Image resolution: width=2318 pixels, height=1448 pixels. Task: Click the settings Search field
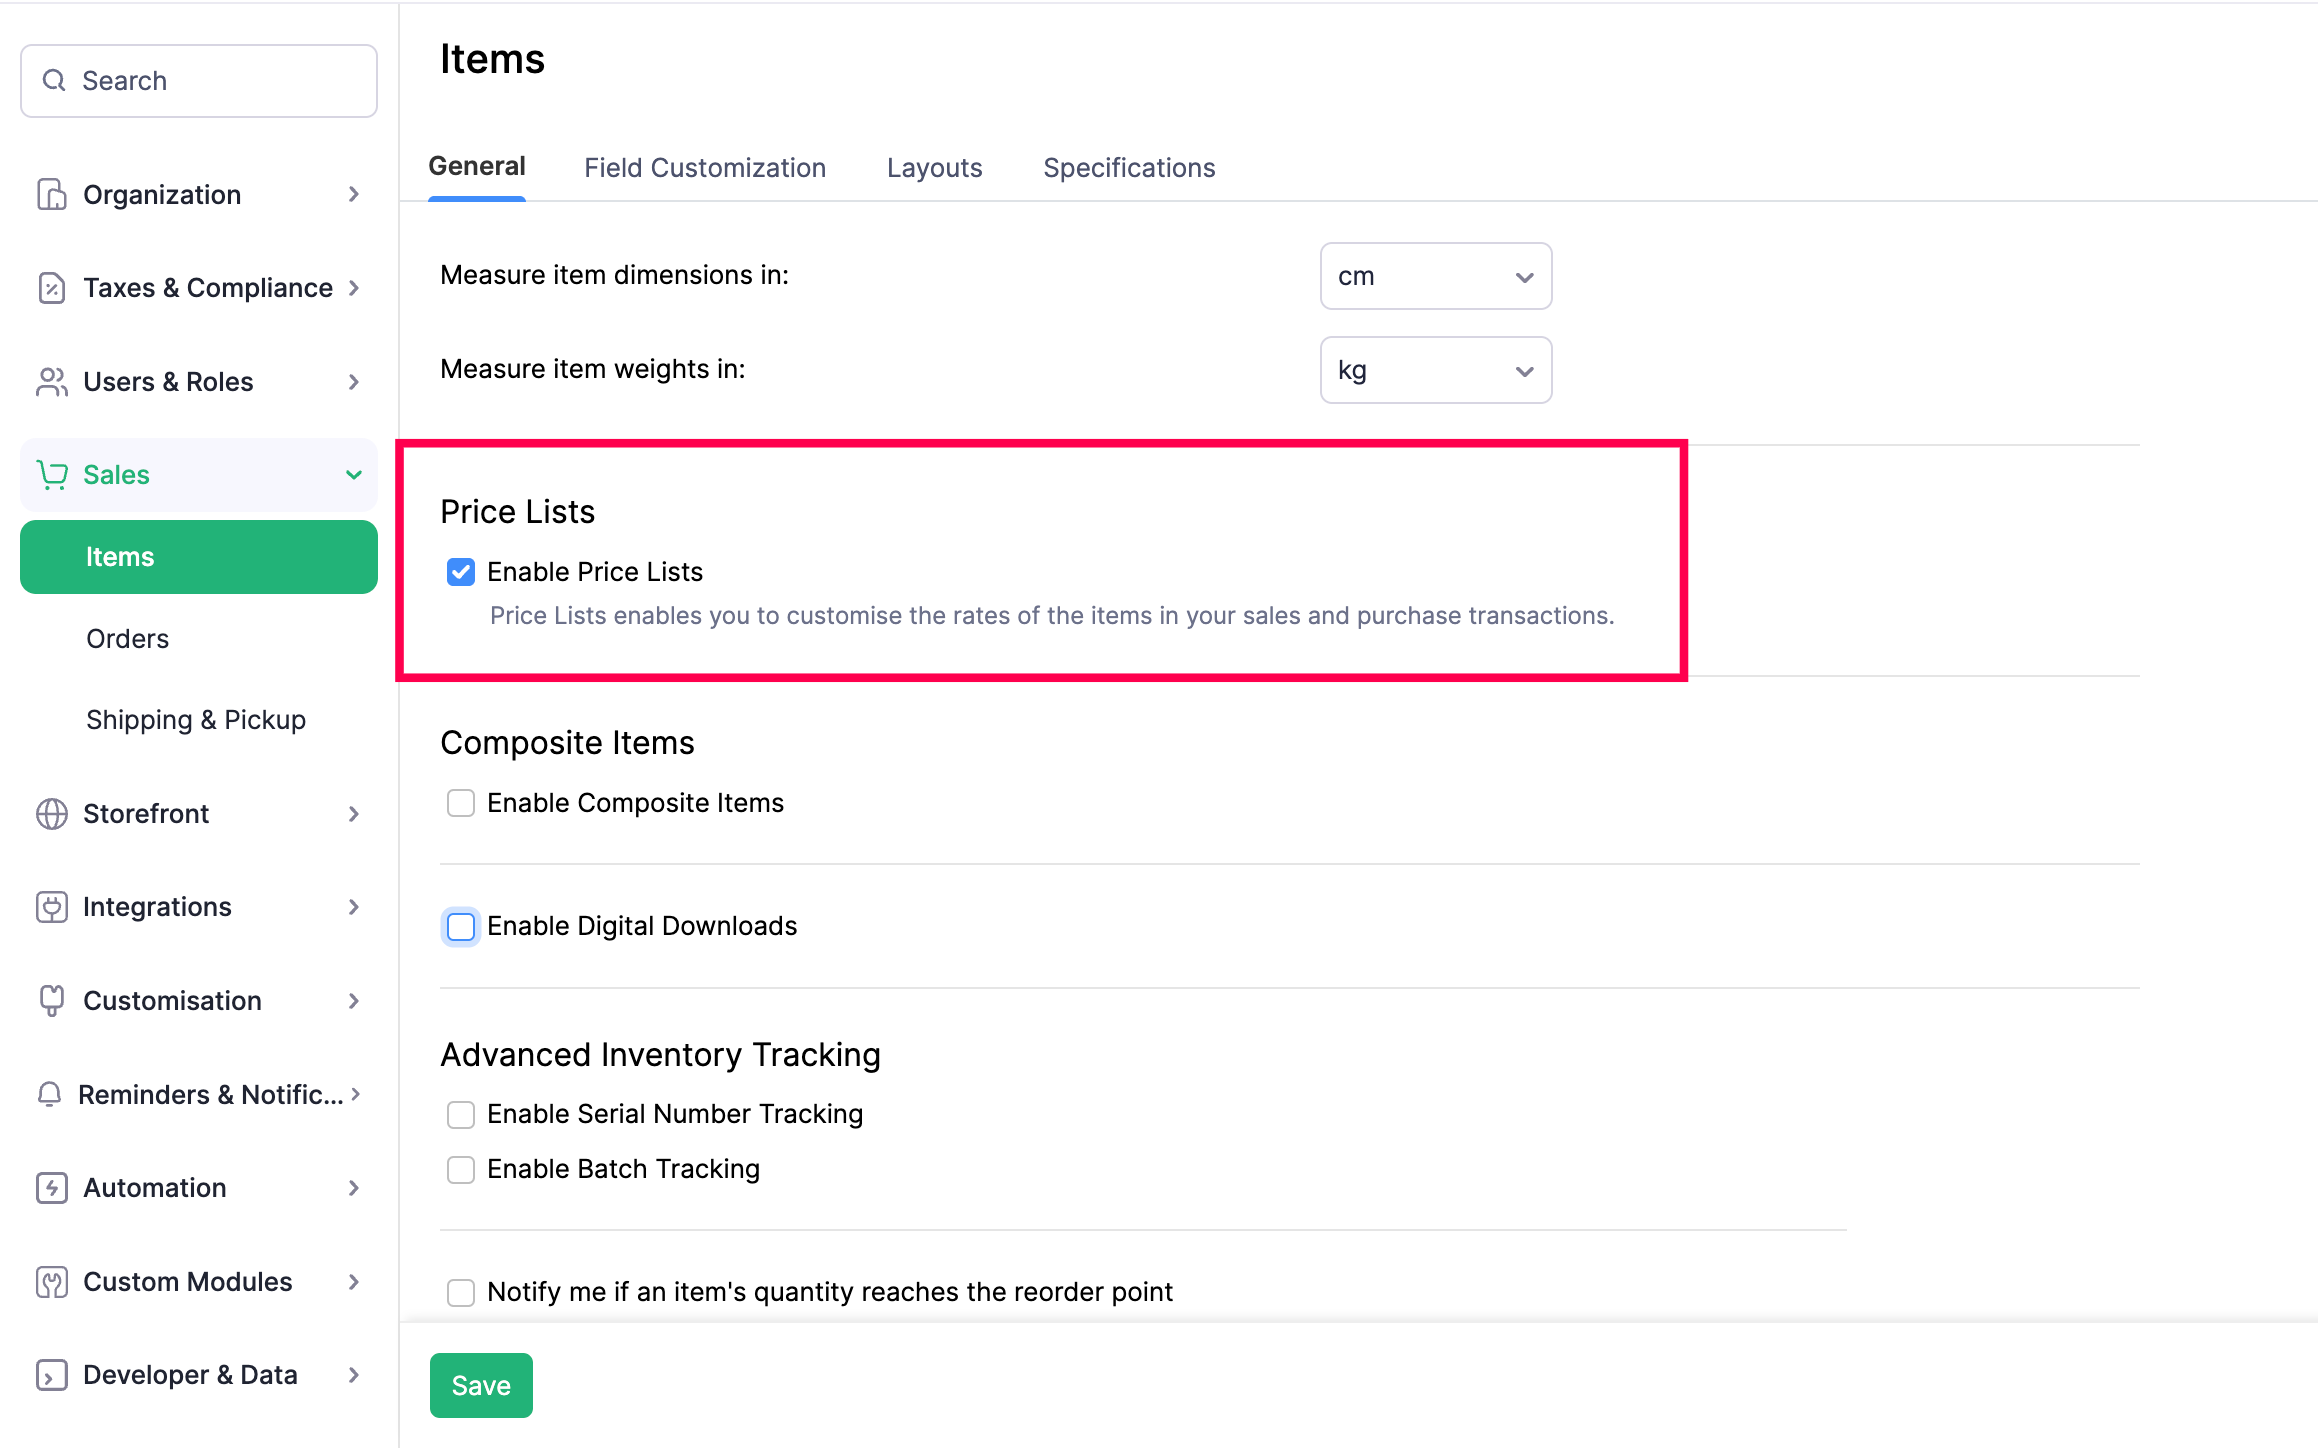coord(200,81)
